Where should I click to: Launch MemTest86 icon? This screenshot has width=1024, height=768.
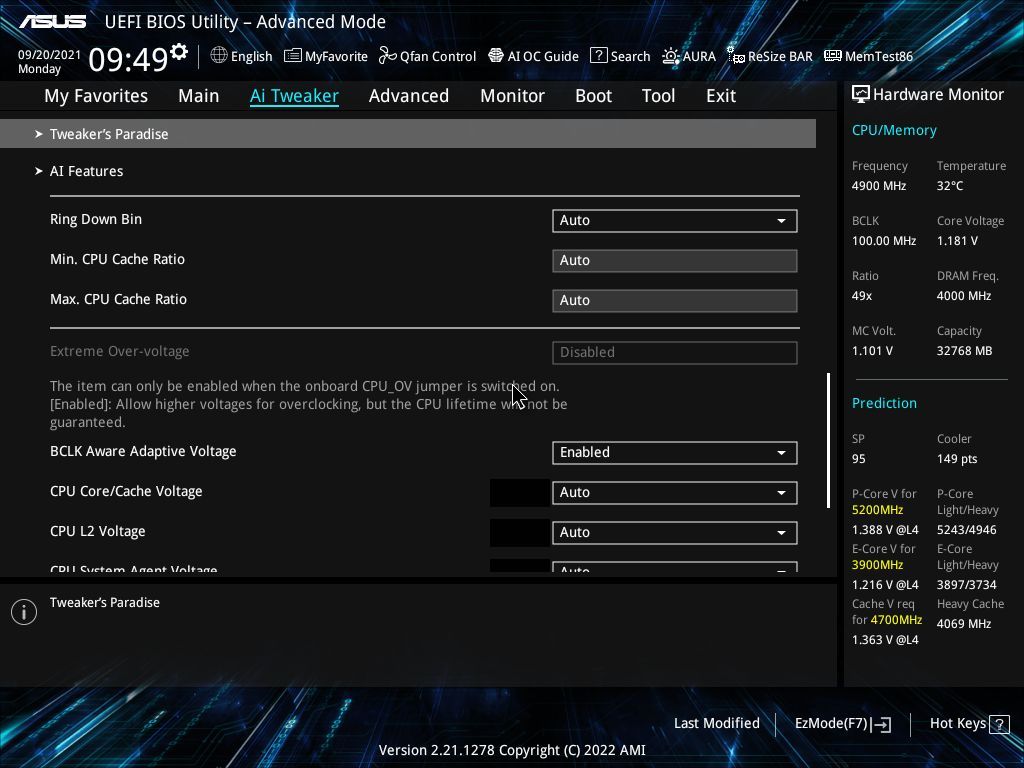pos(833,56)
